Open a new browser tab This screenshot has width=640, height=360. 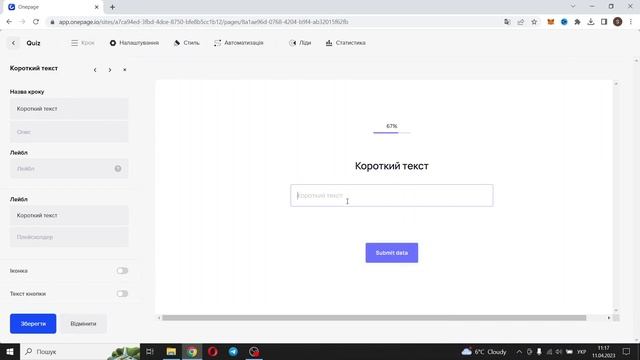[x=112, y=7]
